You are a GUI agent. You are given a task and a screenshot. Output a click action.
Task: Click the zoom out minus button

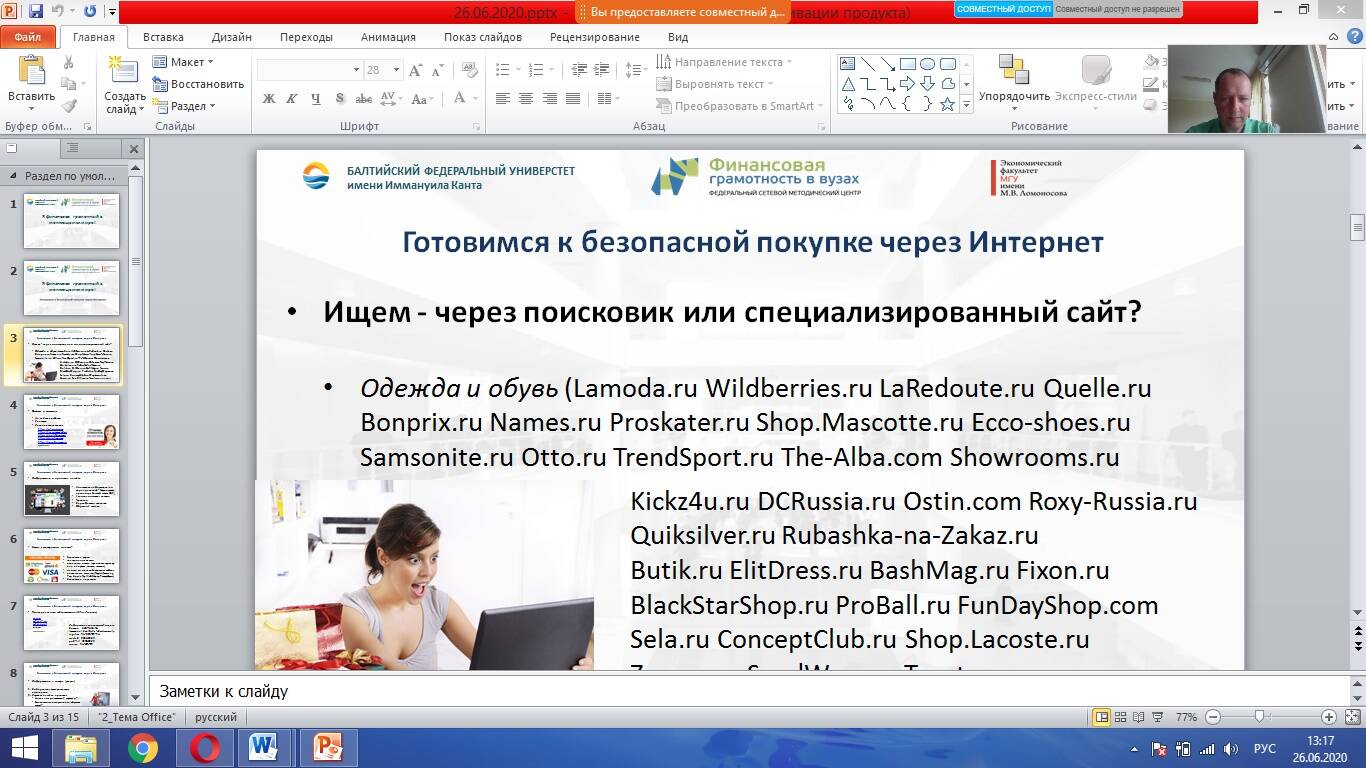(1213, 717)
